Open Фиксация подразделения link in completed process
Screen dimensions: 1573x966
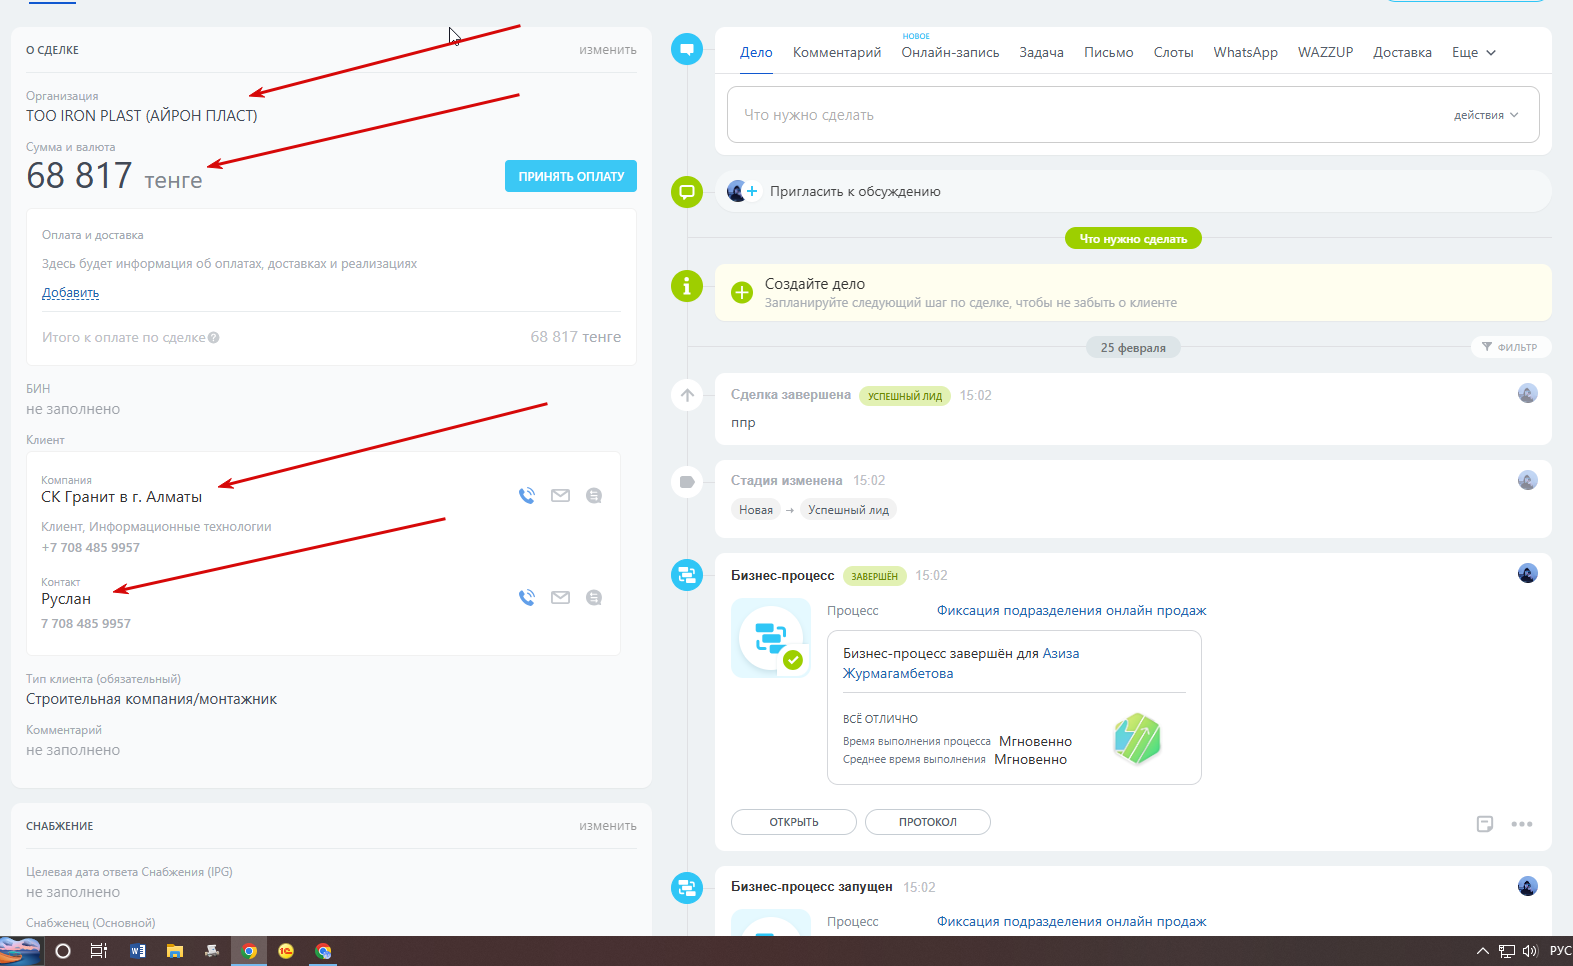[1071, 610]
